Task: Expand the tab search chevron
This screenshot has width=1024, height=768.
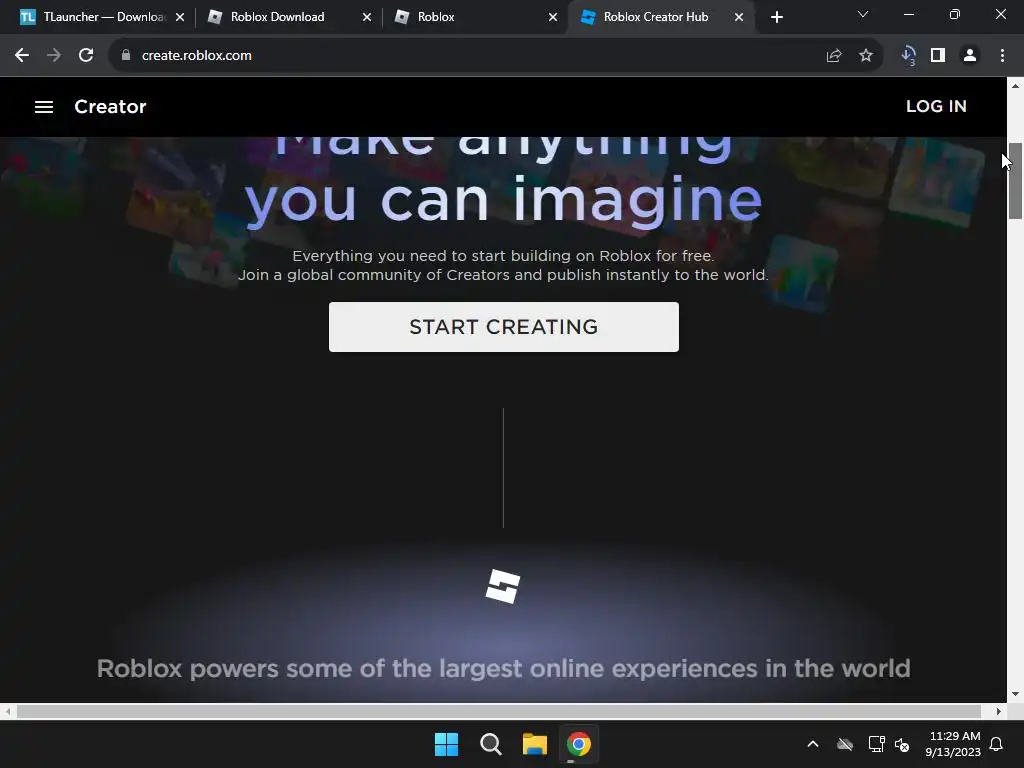Action: click(863, 14)
